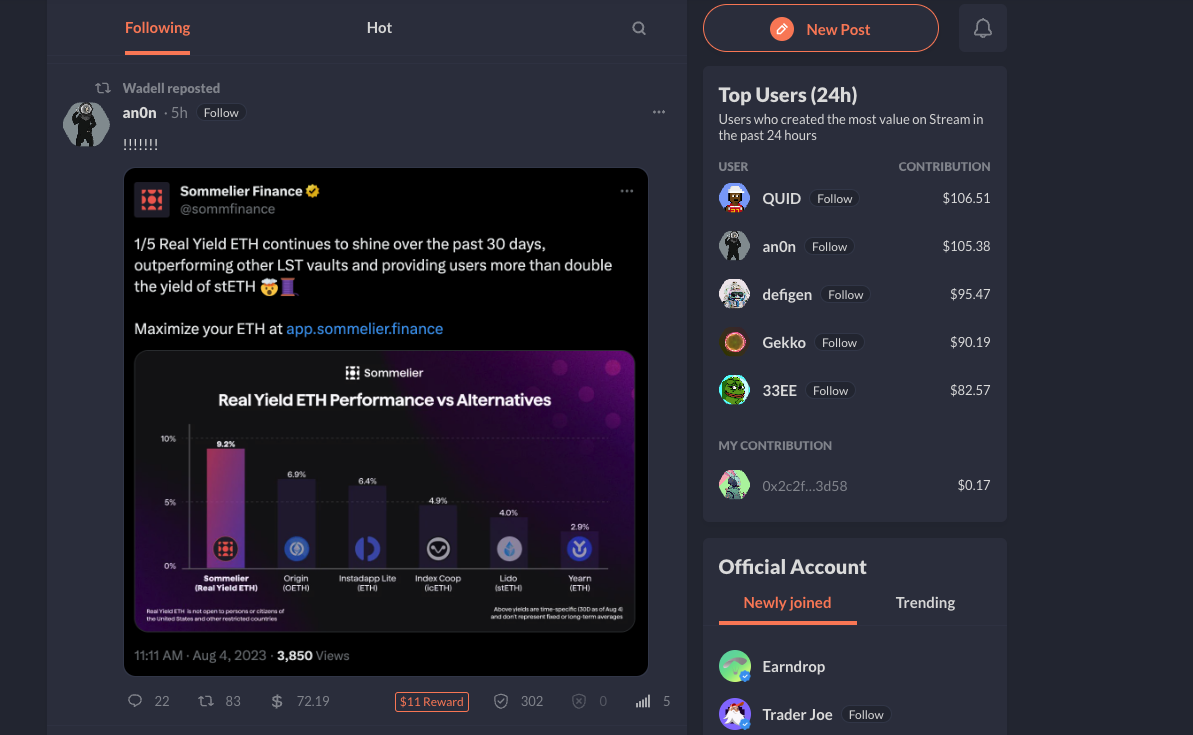Image resolution: width=1193 pixels, height=735 pixels.
Task: Open the embedded tweet's three-dot menu
Action: pos(626,191)
